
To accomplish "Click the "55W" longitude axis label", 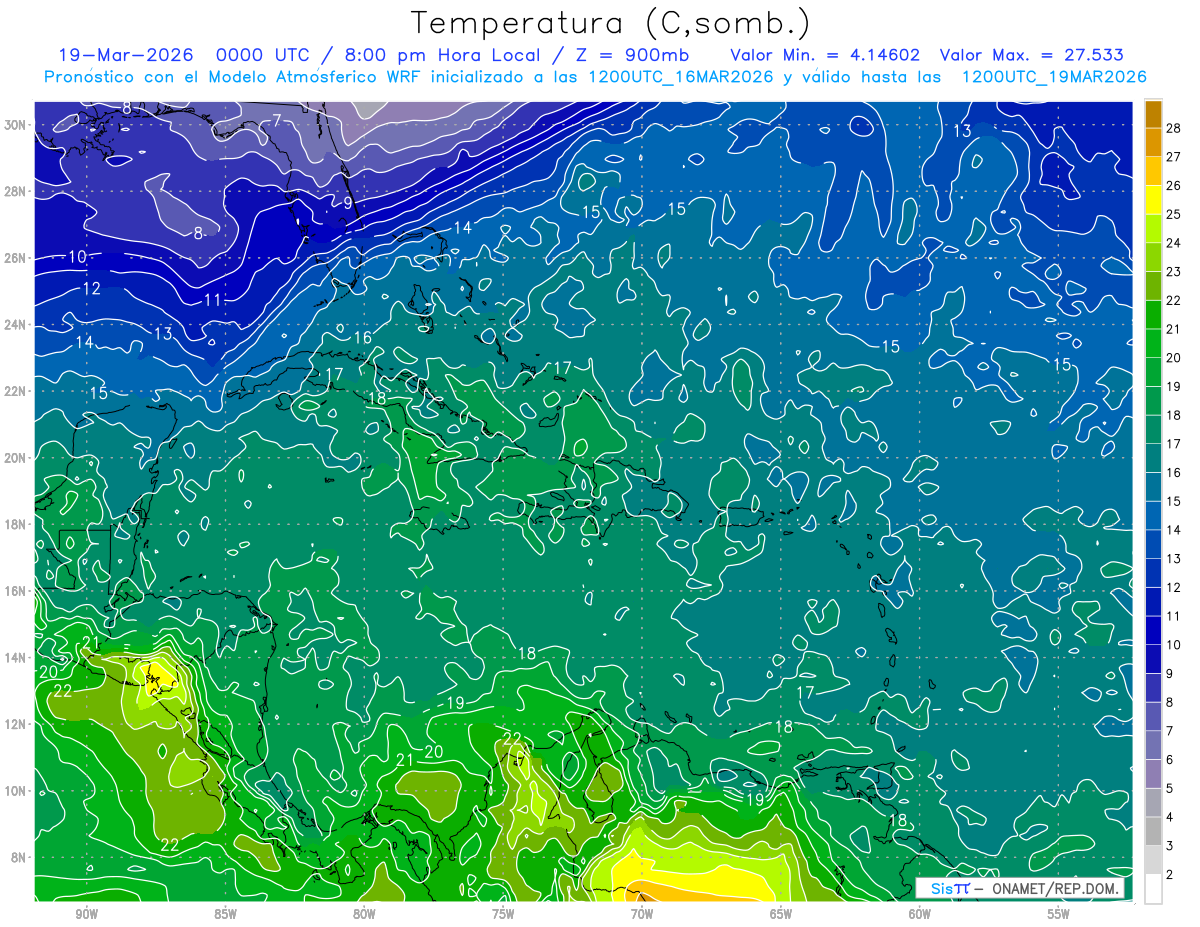I will 1059,914.
